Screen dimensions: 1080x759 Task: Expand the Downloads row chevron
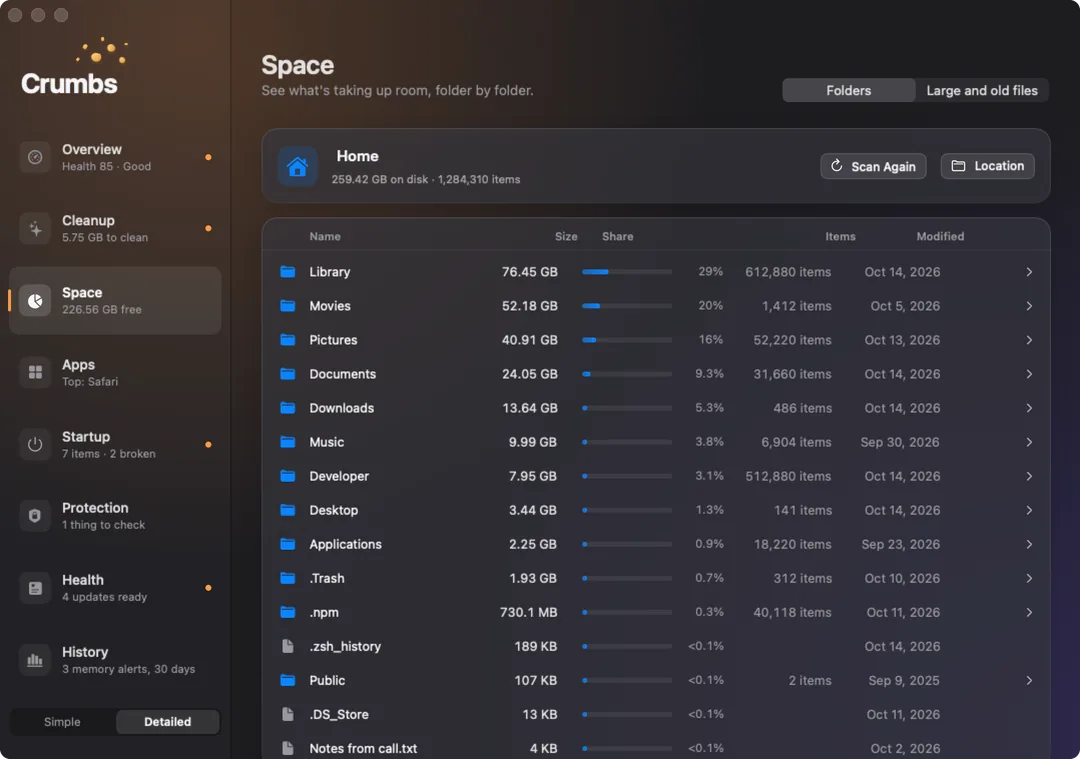(1029, 408)
